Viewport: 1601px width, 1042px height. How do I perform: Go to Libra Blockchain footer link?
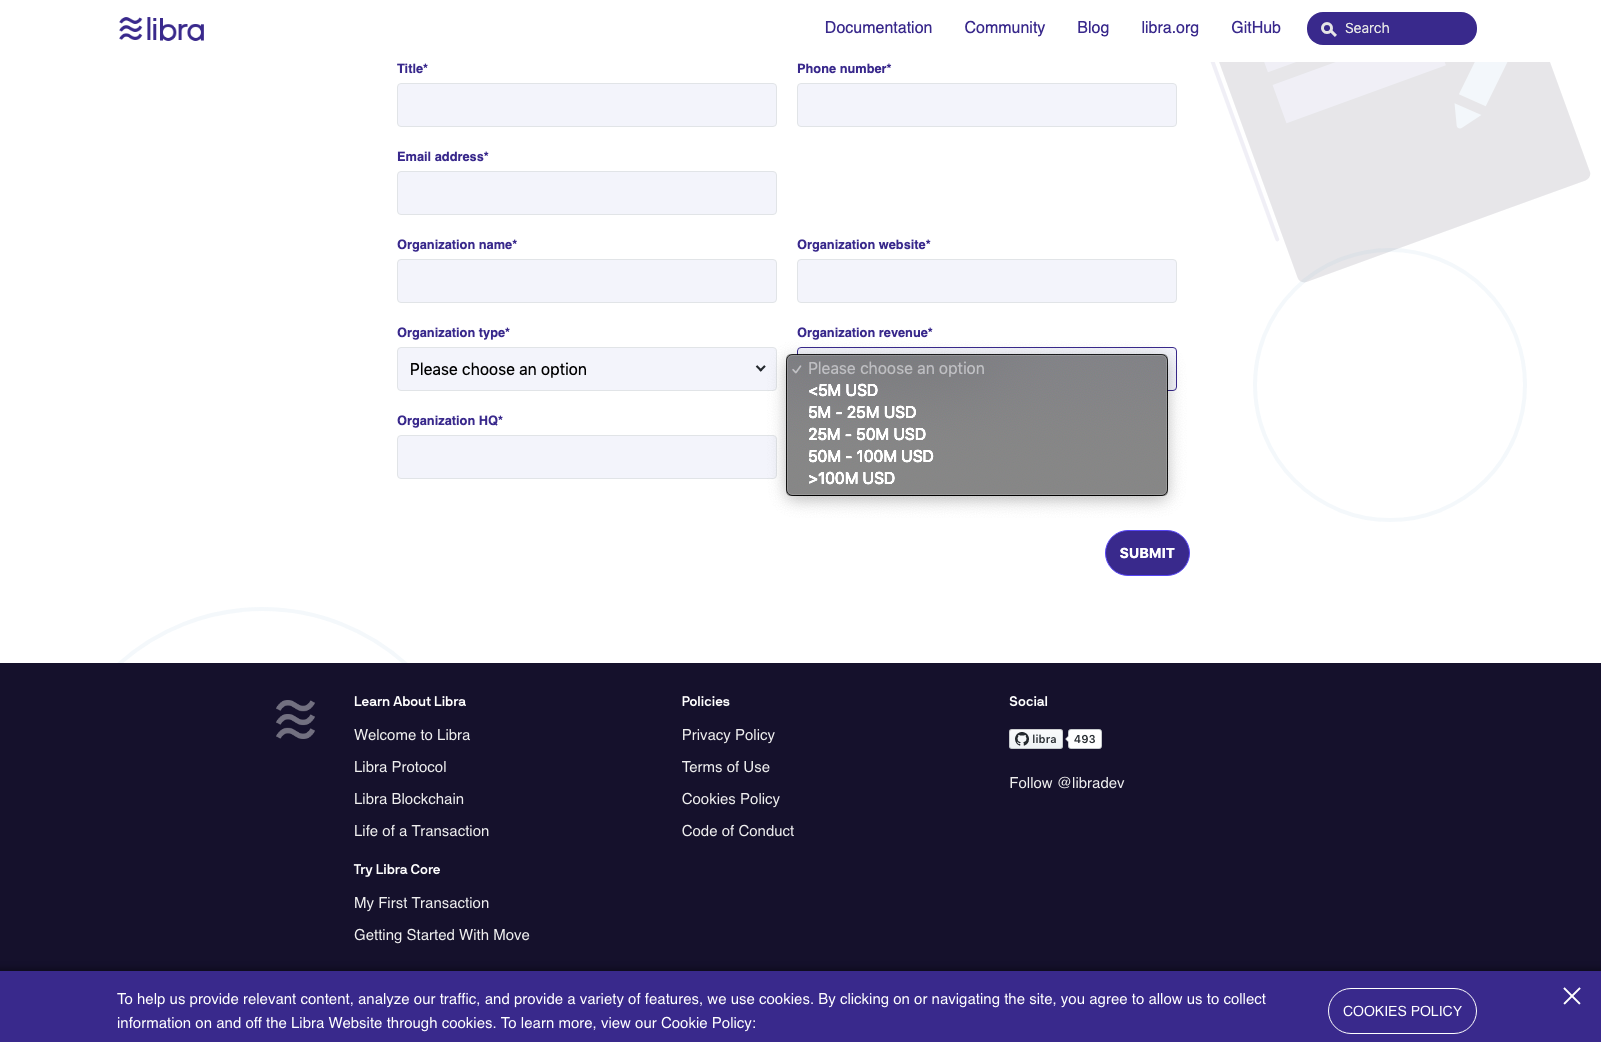coord(409,799)
